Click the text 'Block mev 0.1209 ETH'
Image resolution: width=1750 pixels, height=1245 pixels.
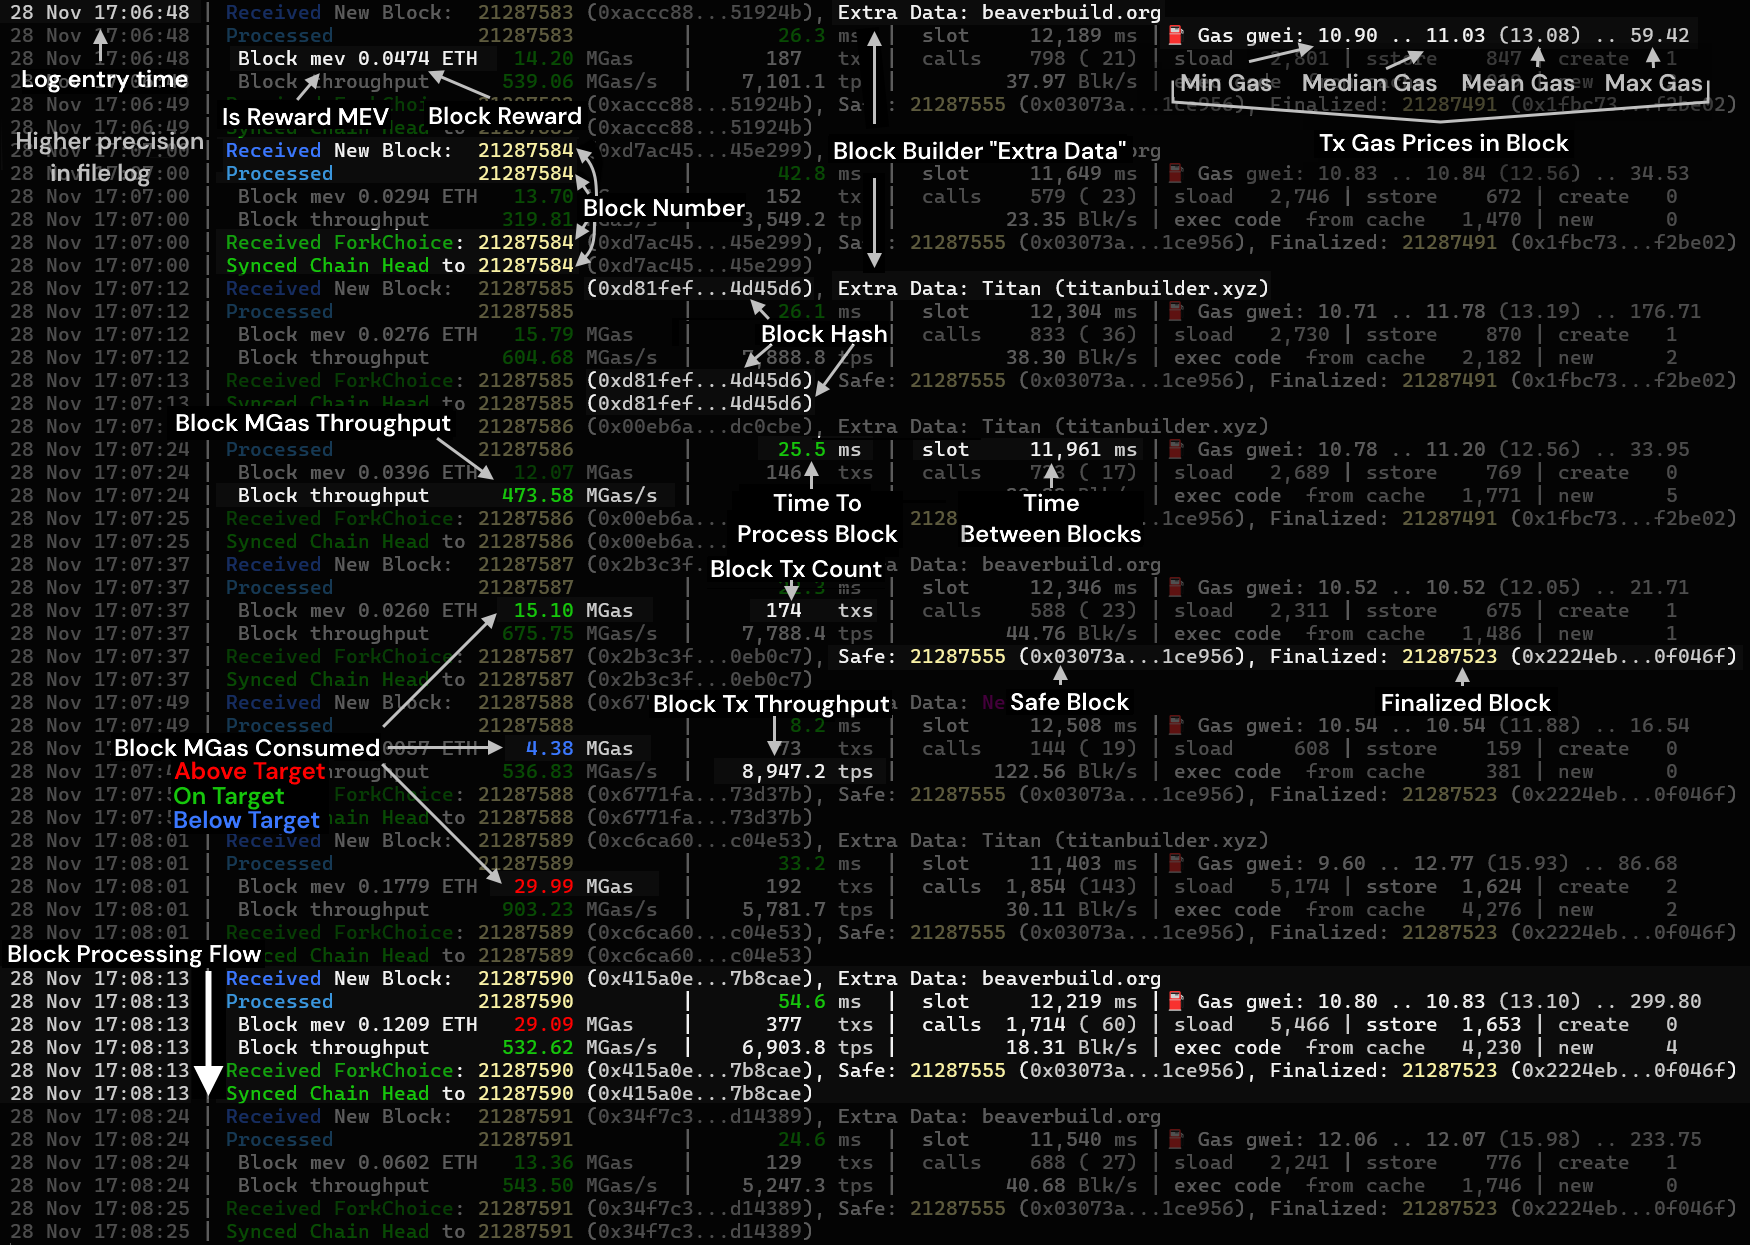coord(357,1024)
